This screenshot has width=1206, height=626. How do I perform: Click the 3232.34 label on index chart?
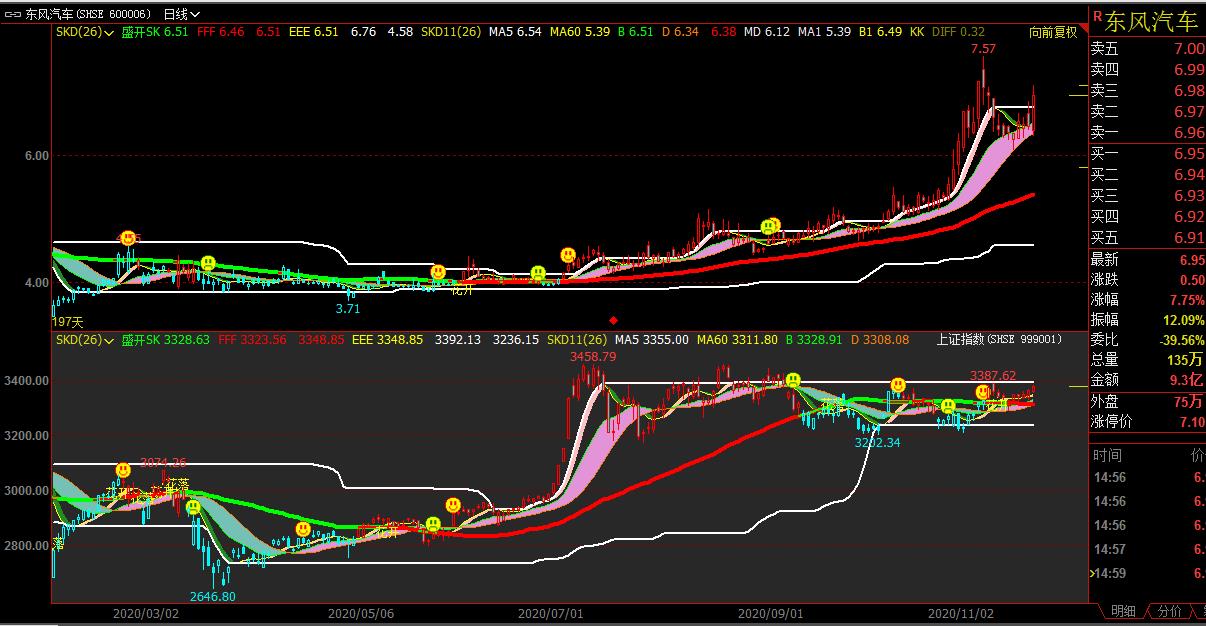tap(878, 442)
